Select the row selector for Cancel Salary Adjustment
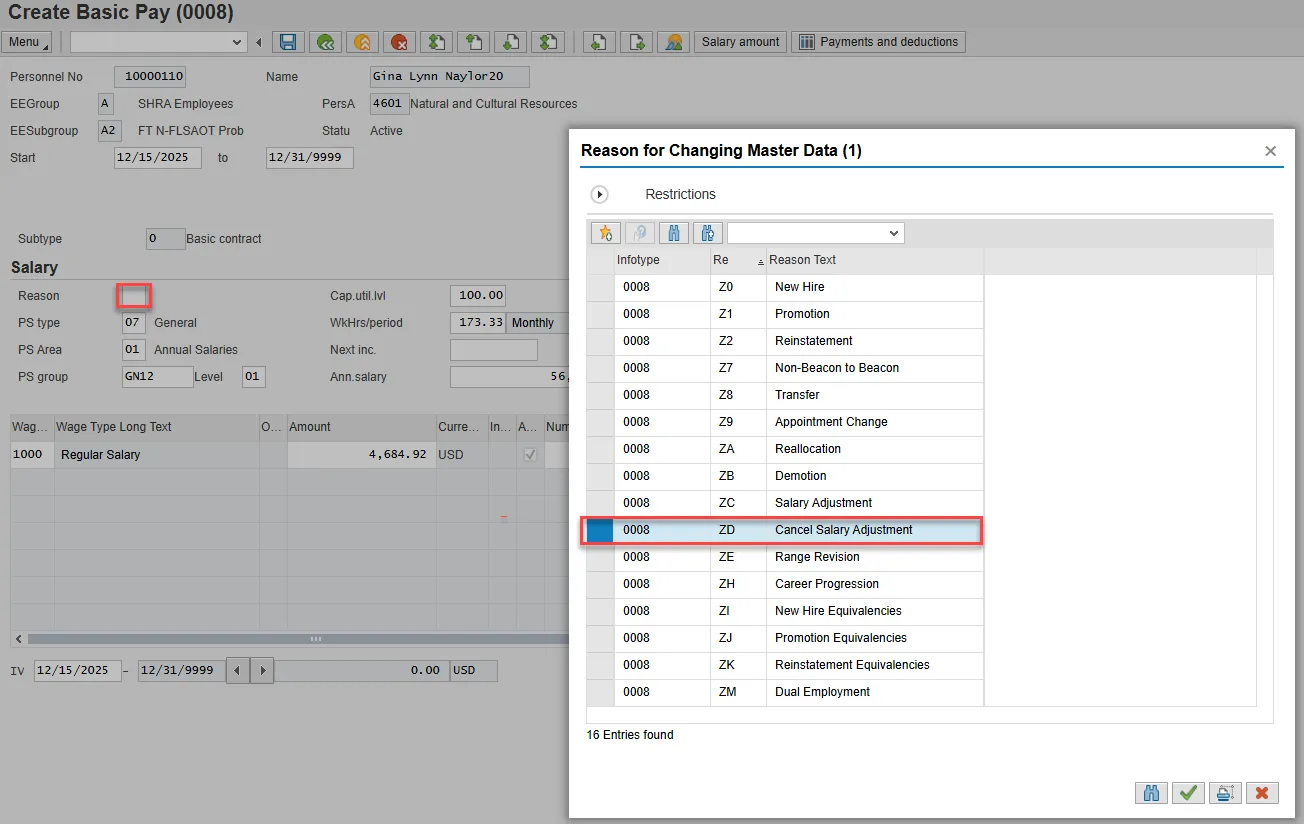 (600, 530)
